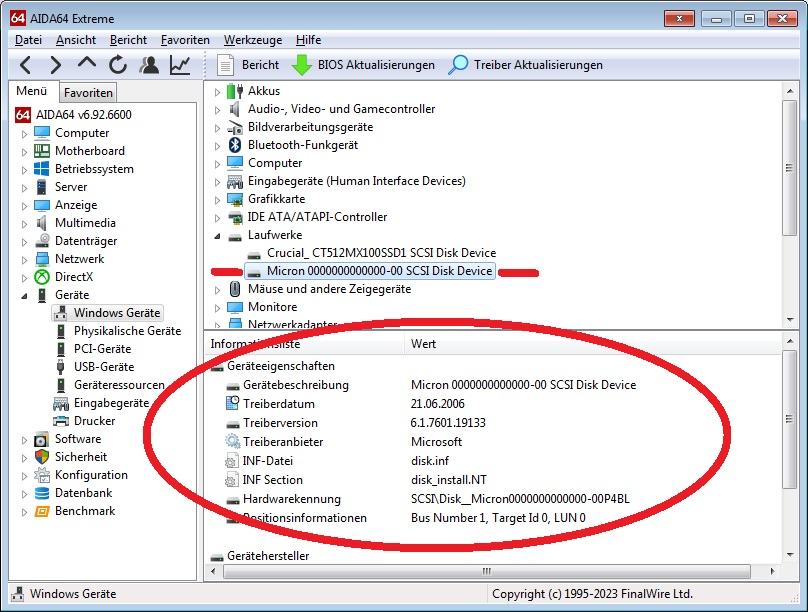Open the Werkzeuge menu
The width and height of the screenshot is (808, 612).
click(253, 40)
